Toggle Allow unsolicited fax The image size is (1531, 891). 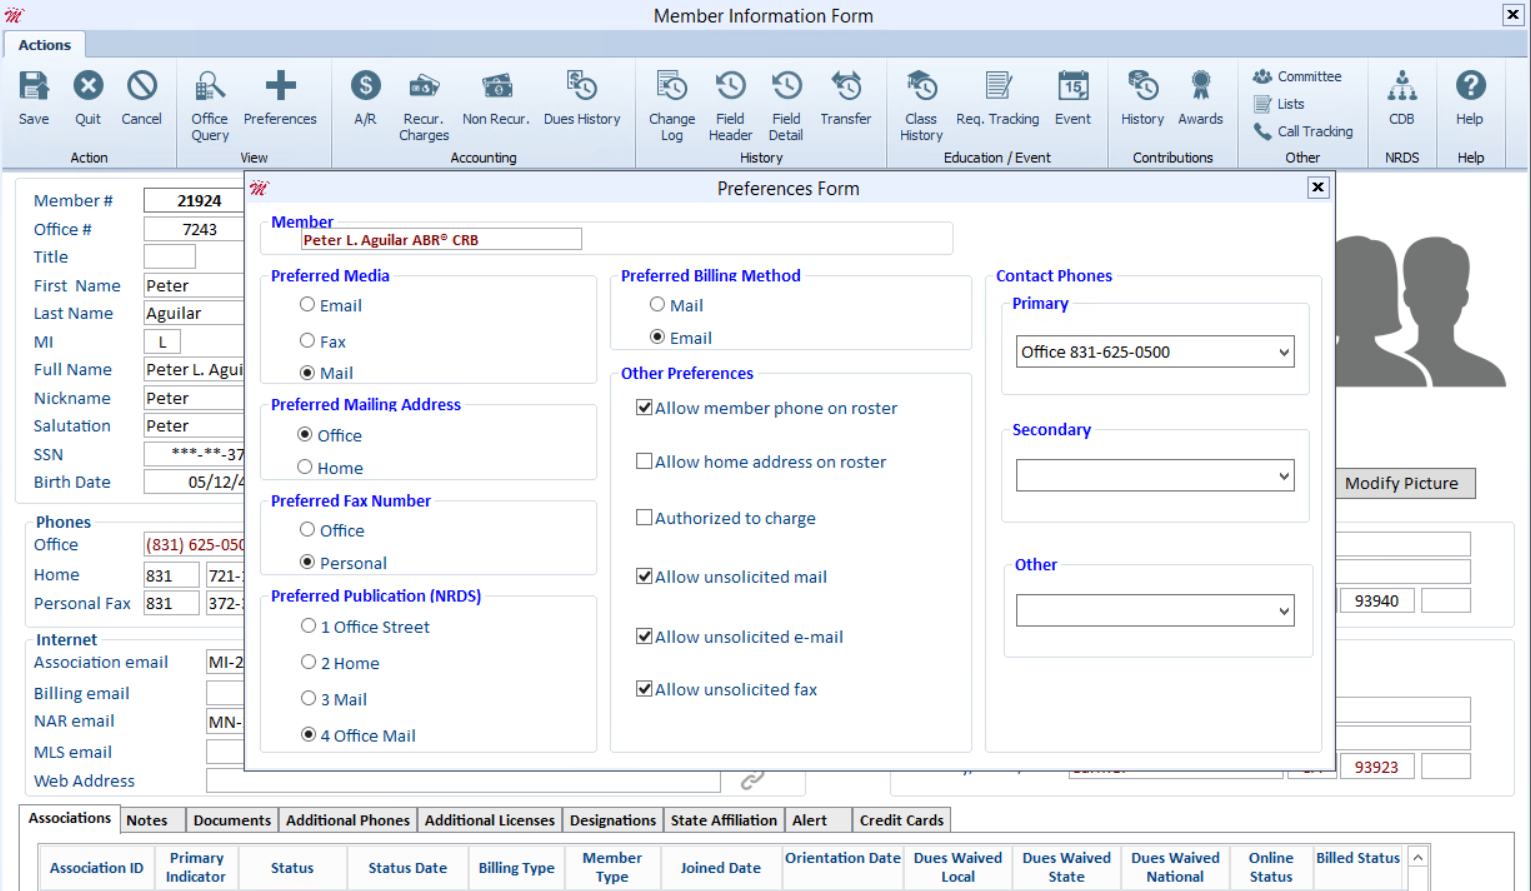click(645, 689)
